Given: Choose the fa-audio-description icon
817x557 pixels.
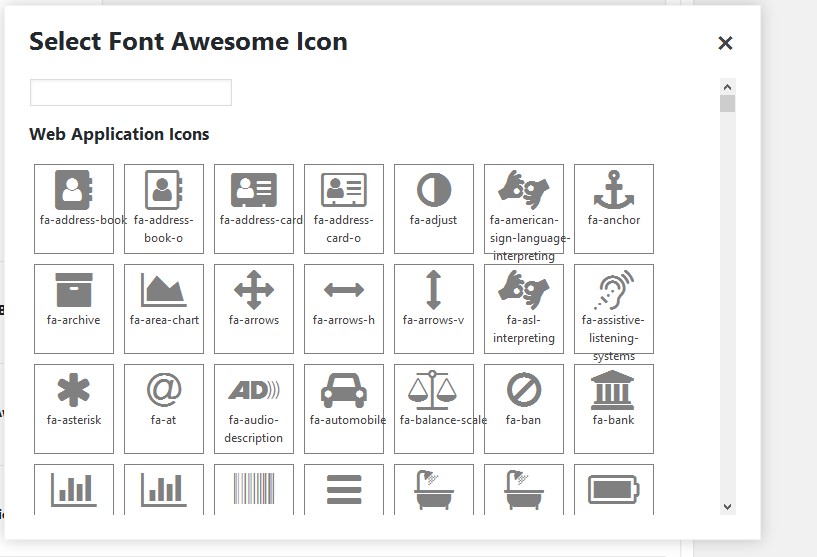Looking at the screenshot, I should pyautogui.click(x=254, y=409).
